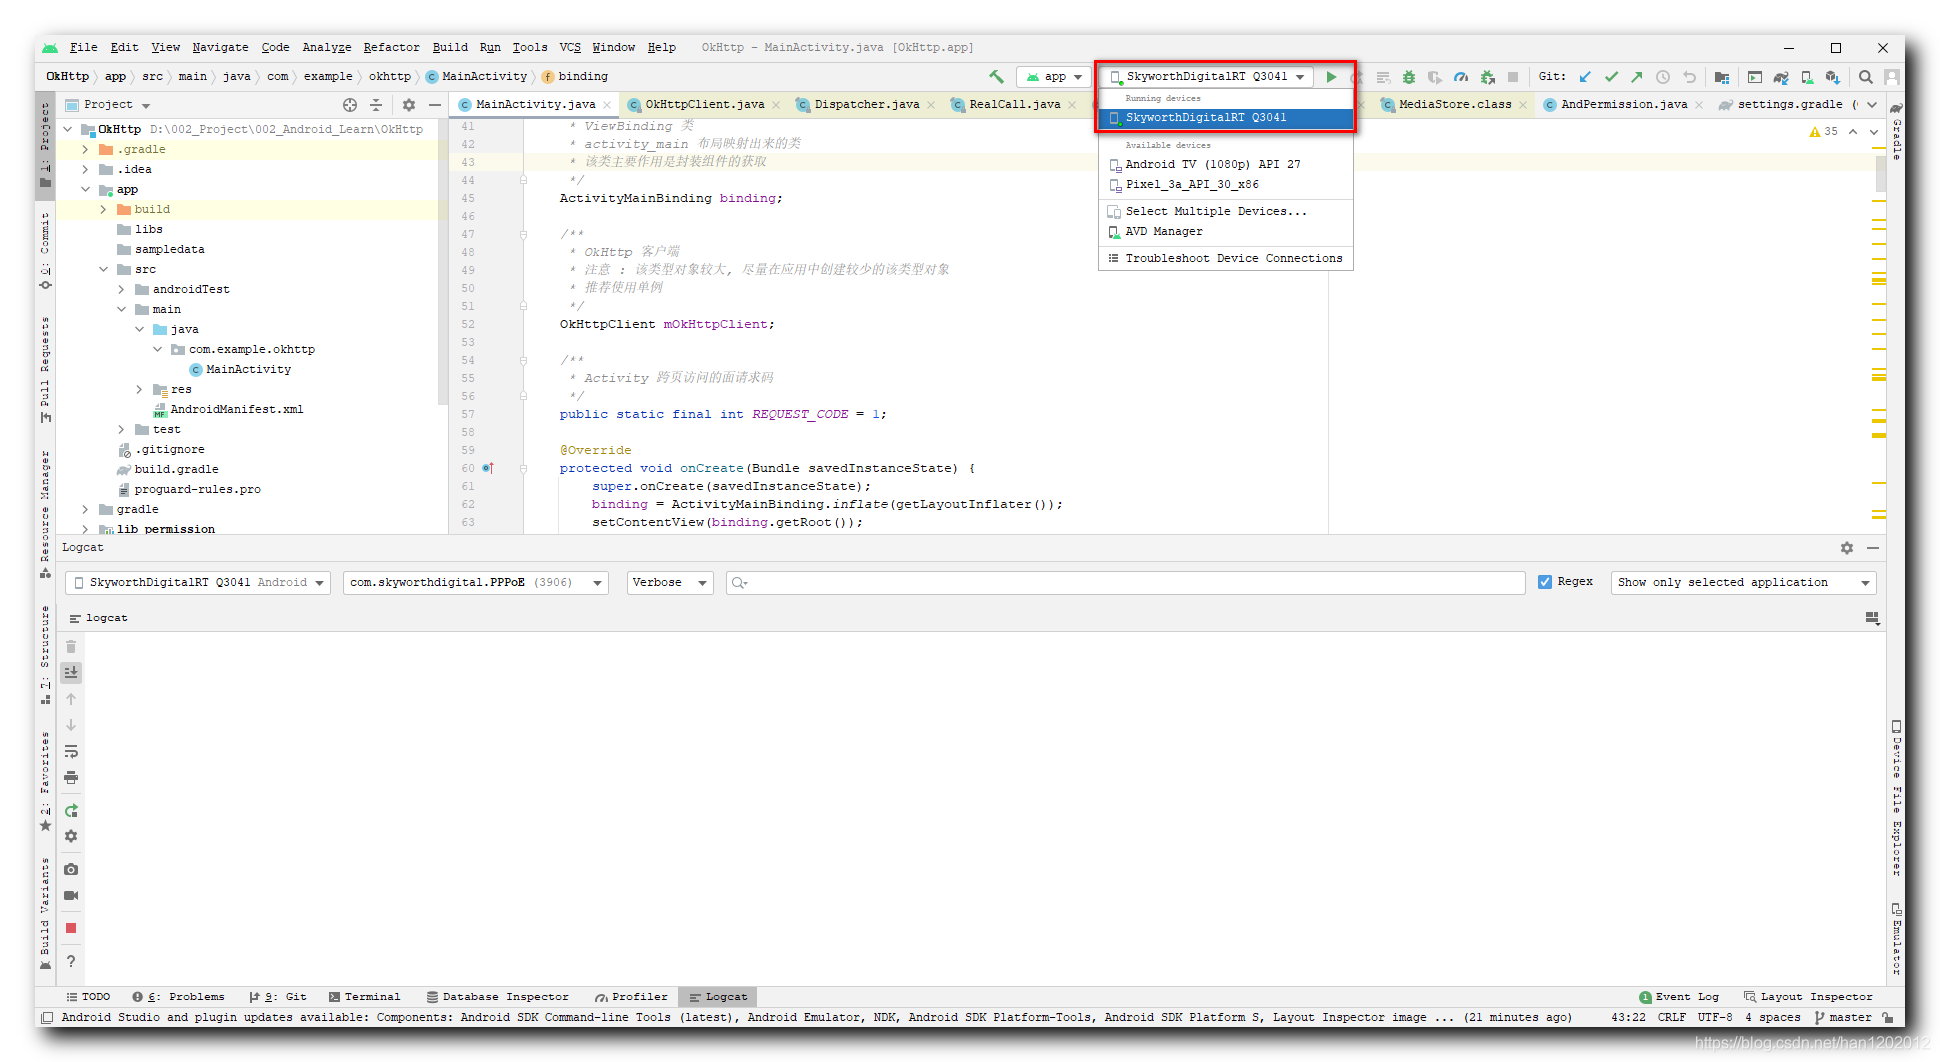Viewport: 1940px width, 1062px height.
Task: Click the Git commit checkmark icon
Action: coord(1611,77)
